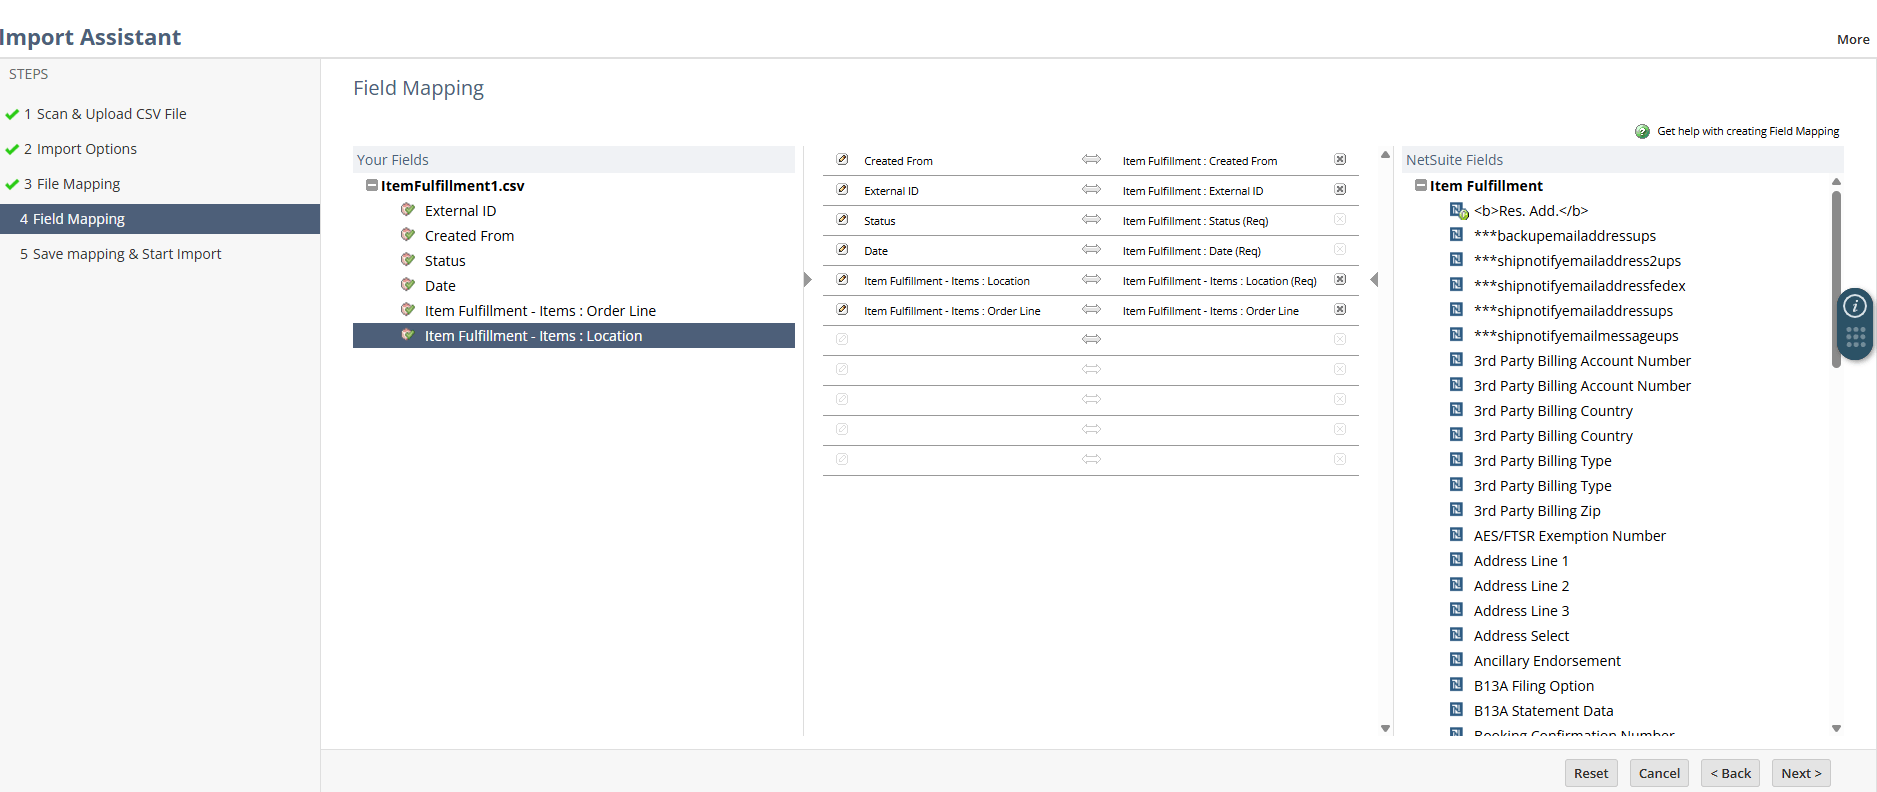Click left-pointing arrow to add NetSuite field to mapping
This screenshot has height=792, width=1877.
(x=1374, y=280)
